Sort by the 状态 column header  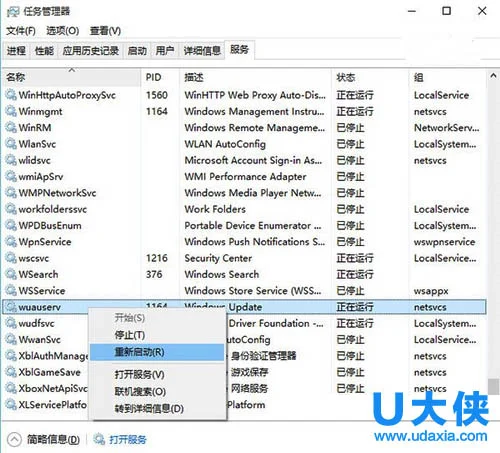tap(370, 78)
